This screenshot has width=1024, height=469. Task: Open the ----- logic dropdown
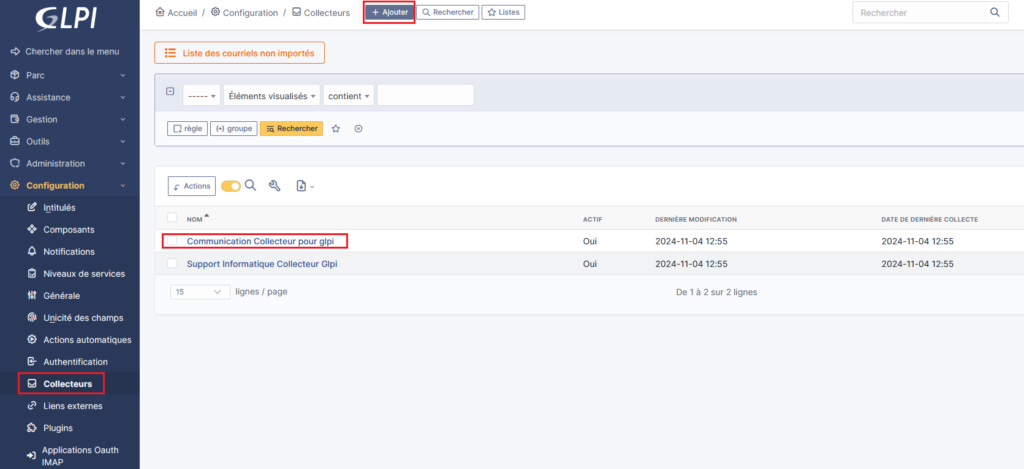click(202, 95)
